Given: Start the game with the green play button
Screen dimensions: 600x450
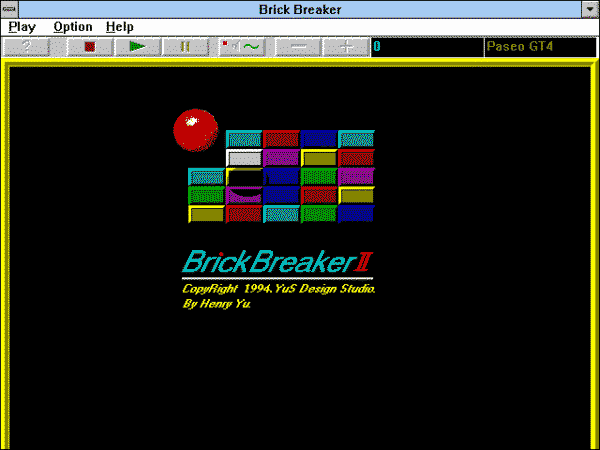Looking at the screenshot, I should tap(137, 46).
